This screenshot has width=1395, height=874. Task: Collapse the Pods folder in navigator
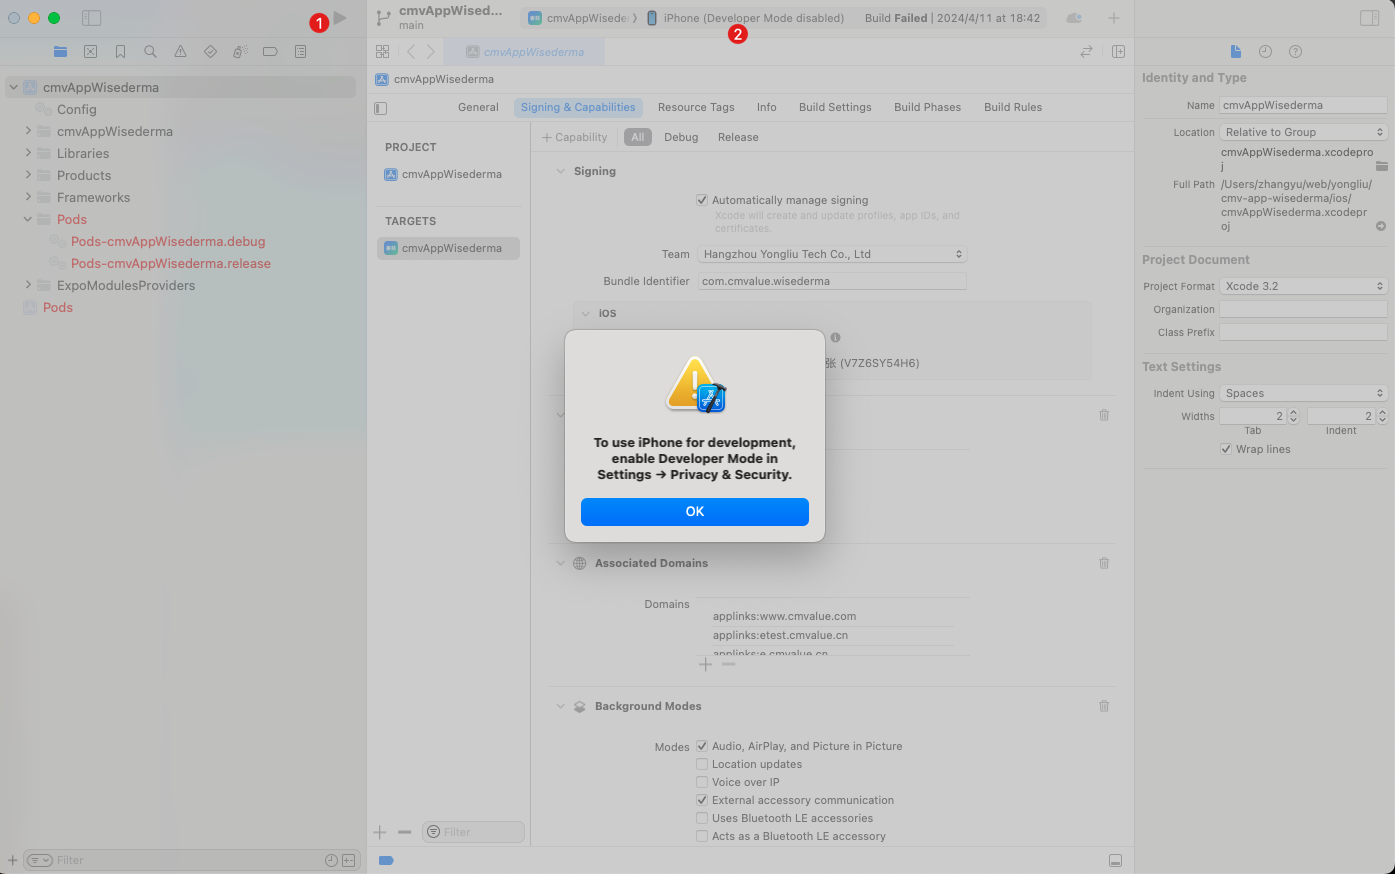coord(28,219)
